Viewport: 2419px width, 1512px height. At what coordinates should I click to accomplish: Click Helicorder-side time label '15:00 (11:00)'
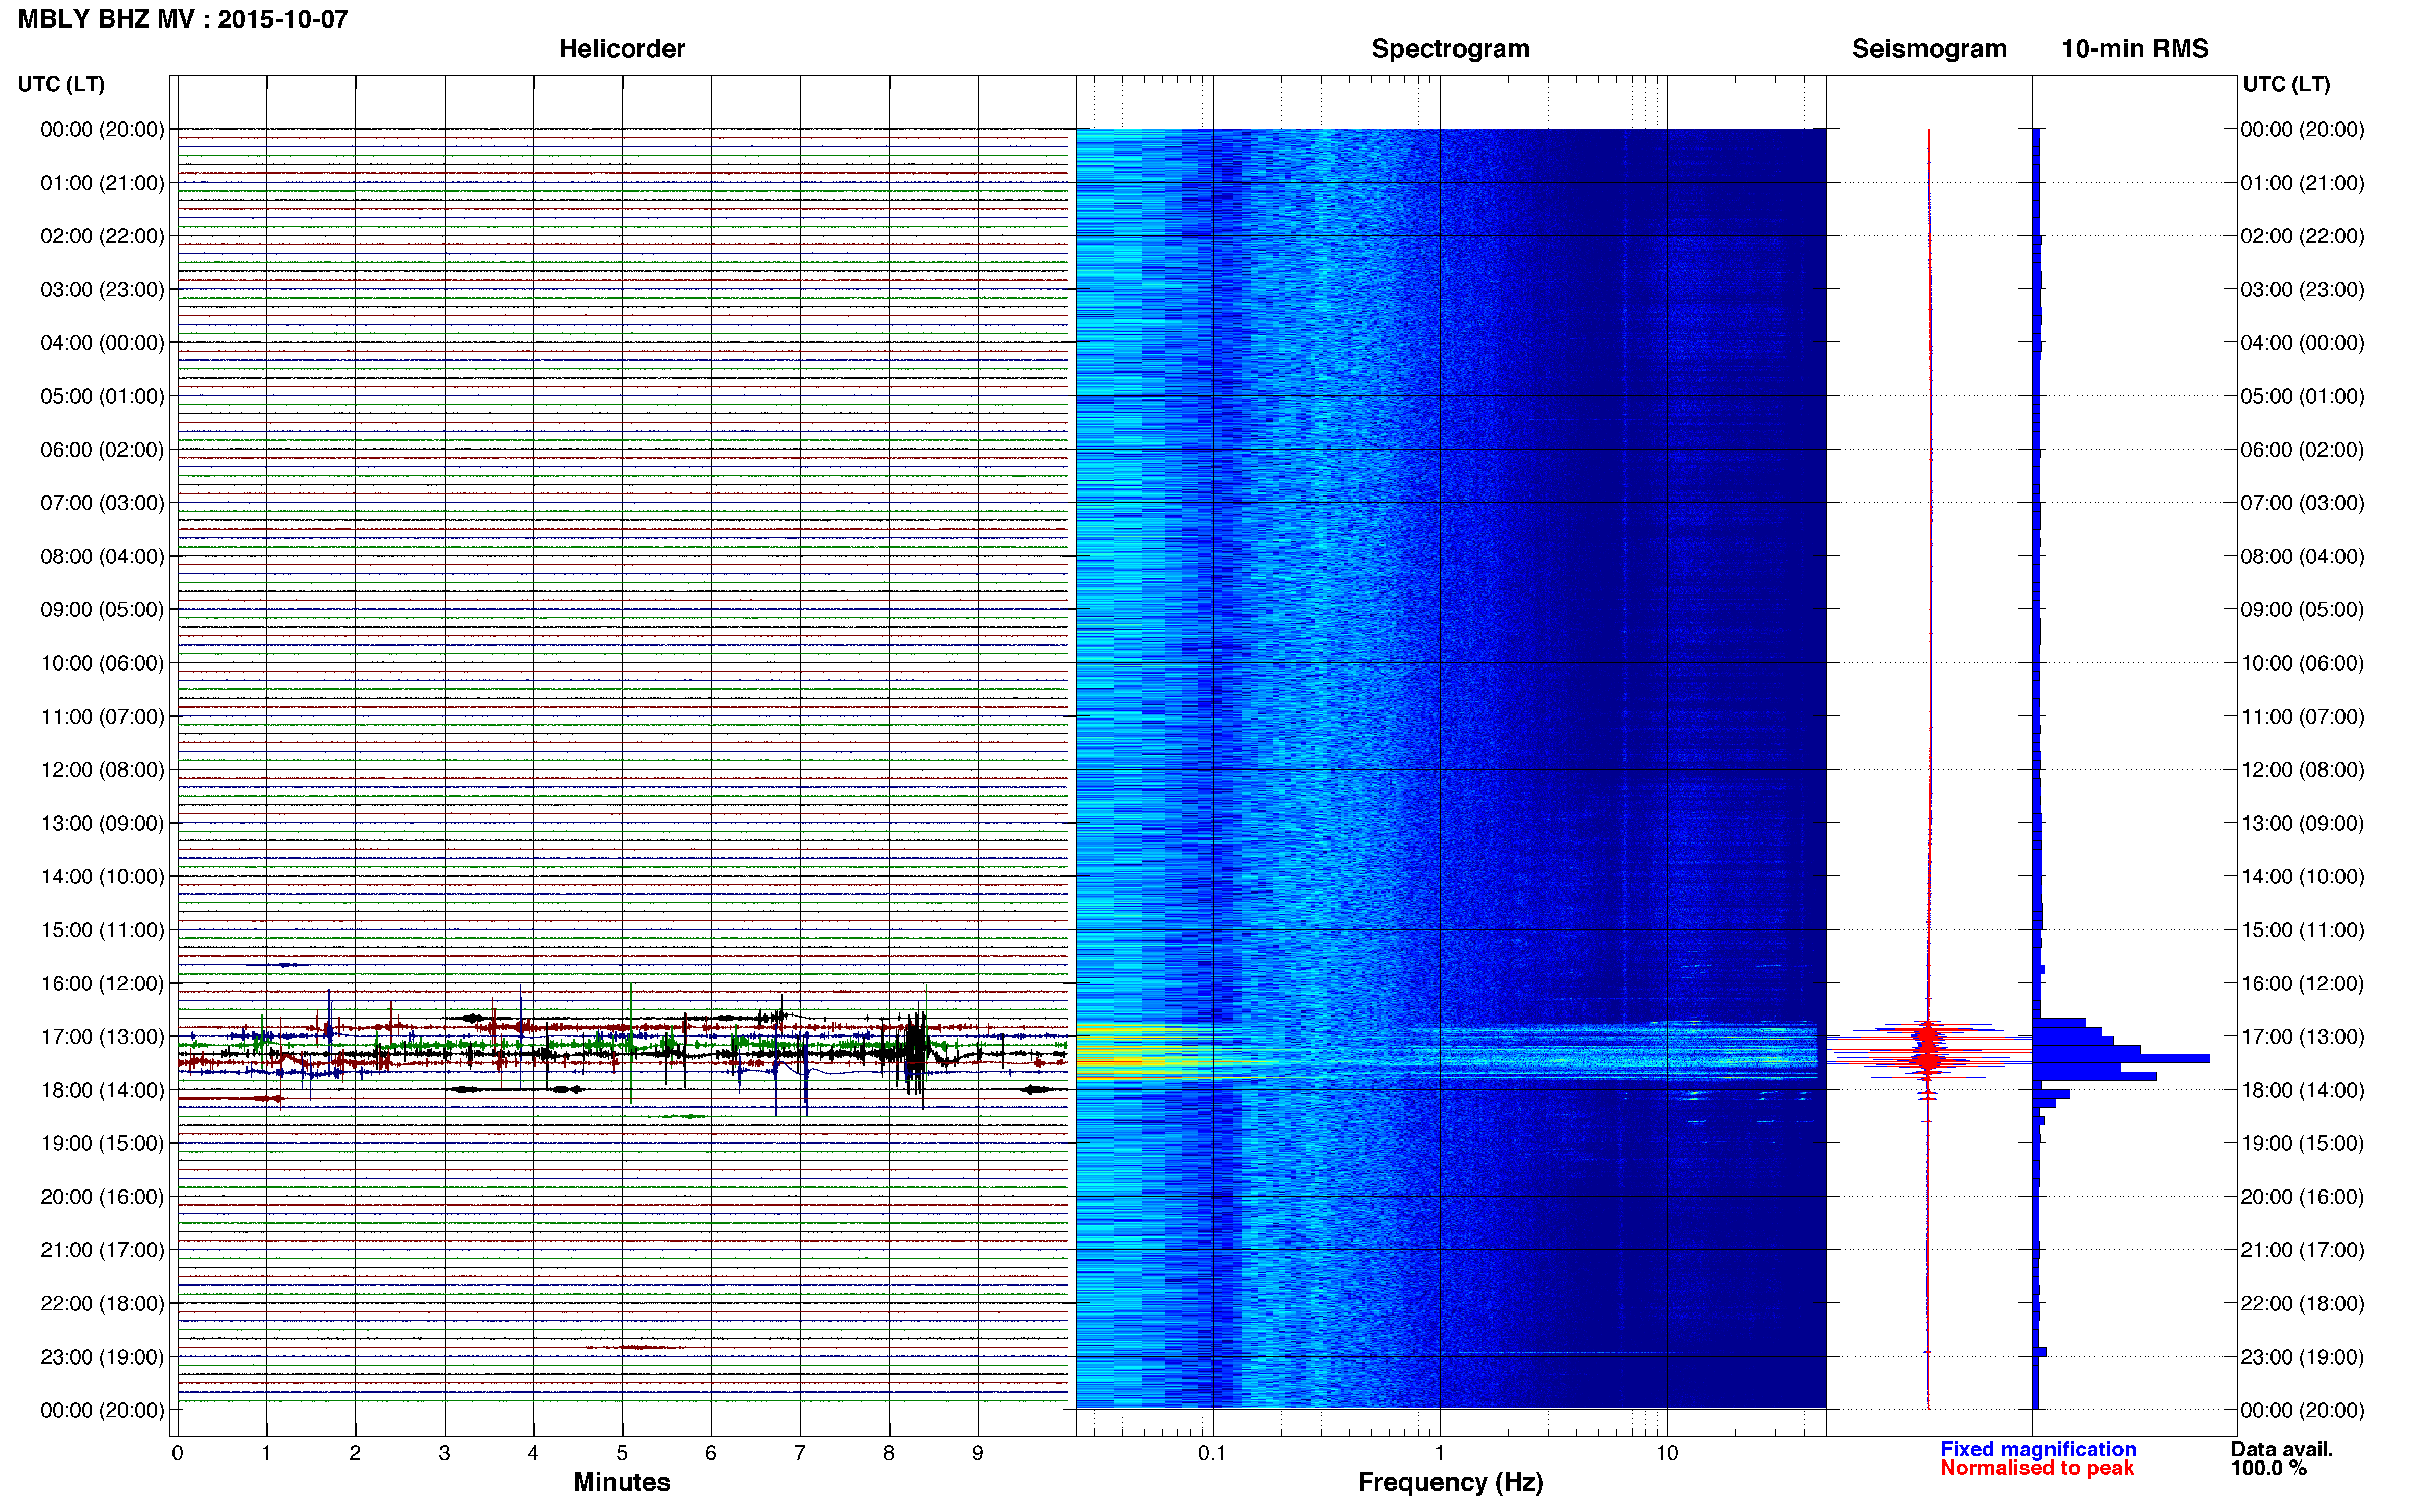click(102, 930)
